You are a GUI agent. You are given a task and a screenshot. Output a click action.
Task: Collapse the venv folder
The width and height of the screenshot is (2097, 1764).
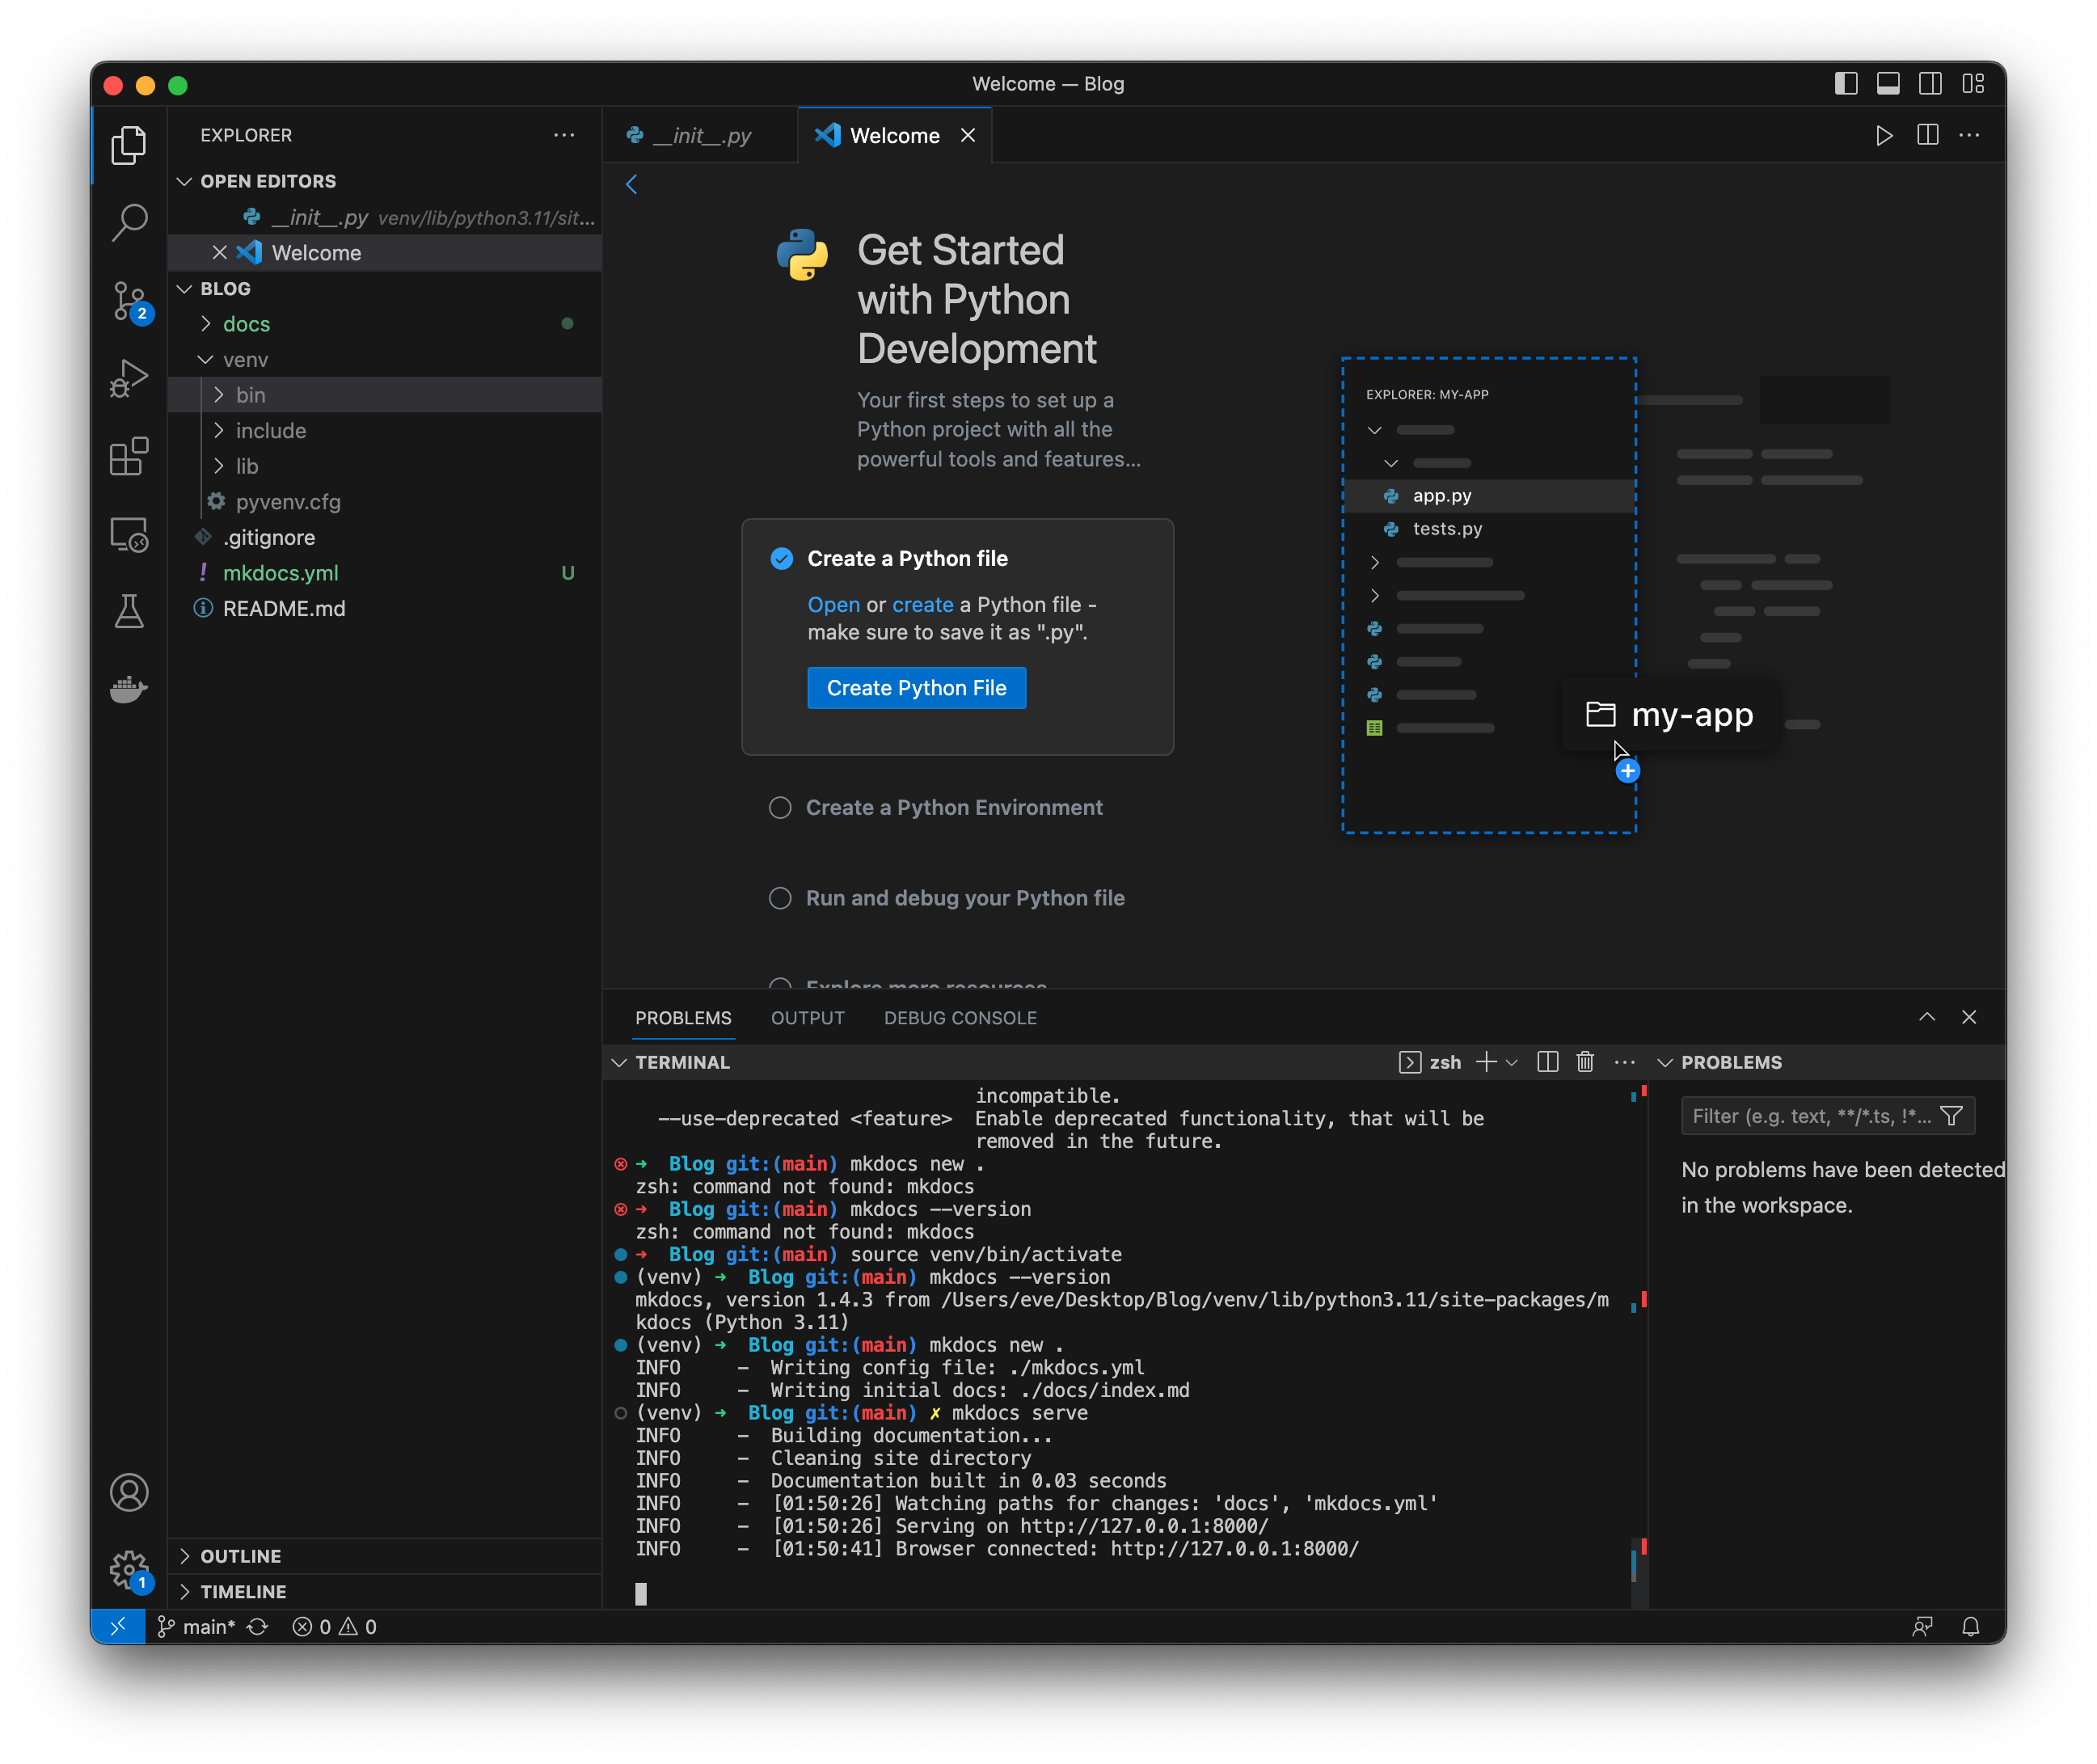[385, 359]
